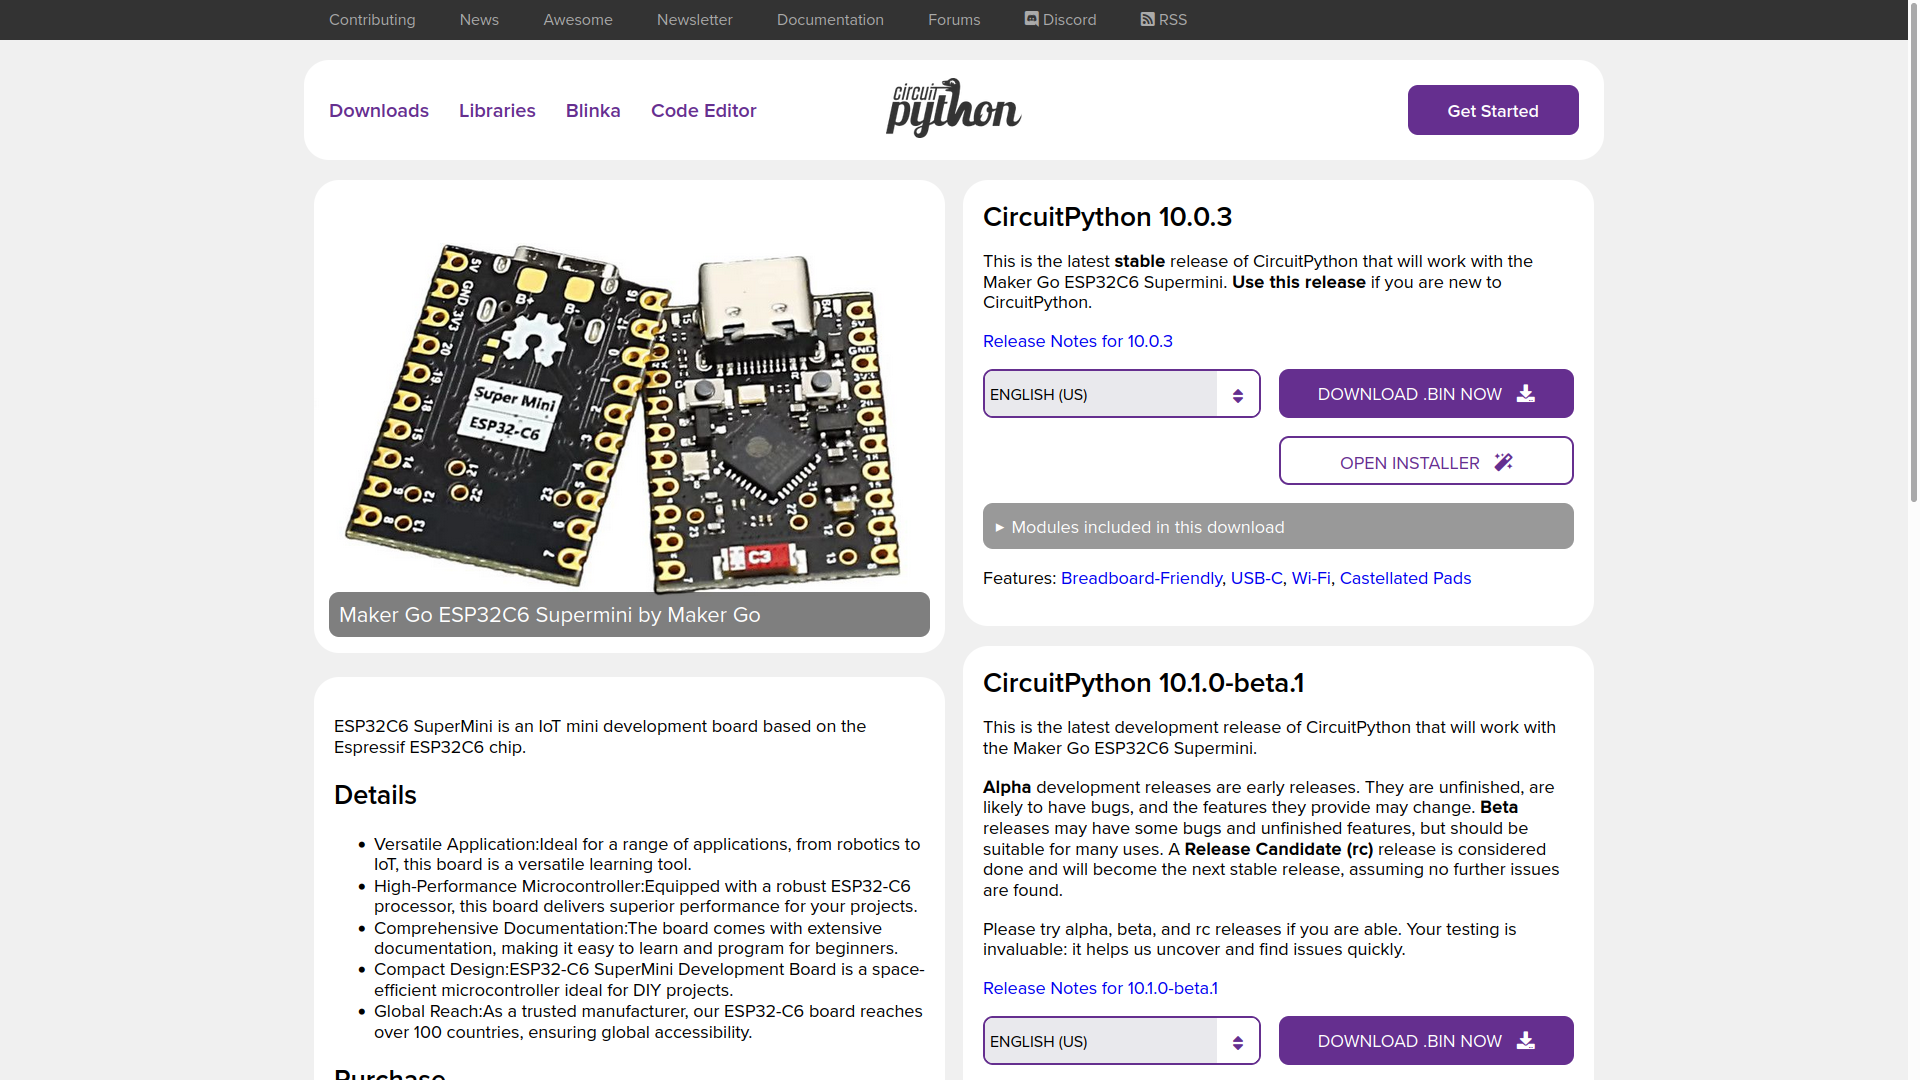This screenshot has width=1920, height=1080.
Task: Navigate to Libraries
Action: point(497,110)
